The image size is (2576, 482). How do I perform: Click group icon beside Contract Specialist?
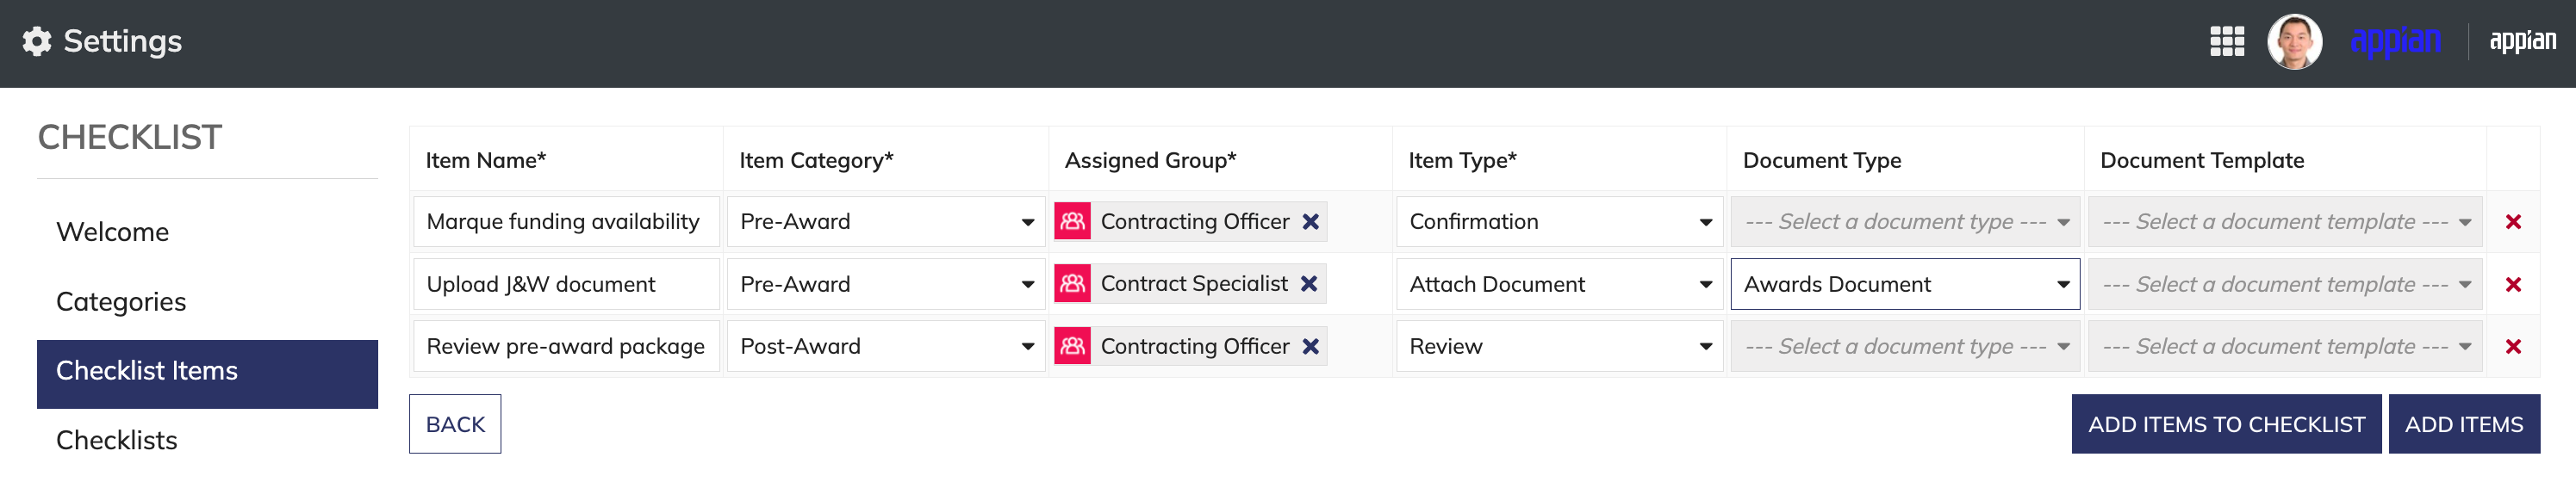click(1072, 284)
